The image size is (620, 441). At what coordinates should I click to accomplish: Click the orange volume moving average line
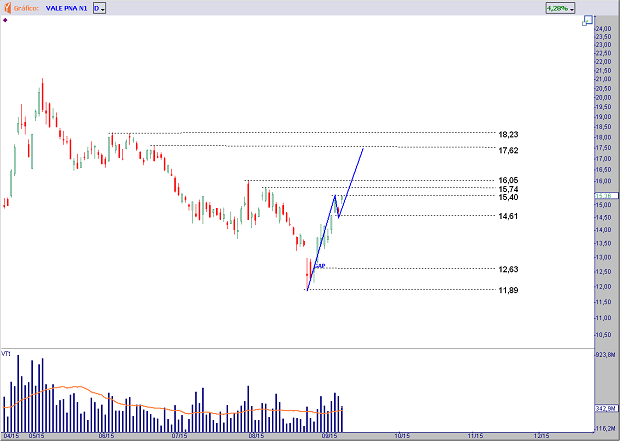(x=70, y=388)
